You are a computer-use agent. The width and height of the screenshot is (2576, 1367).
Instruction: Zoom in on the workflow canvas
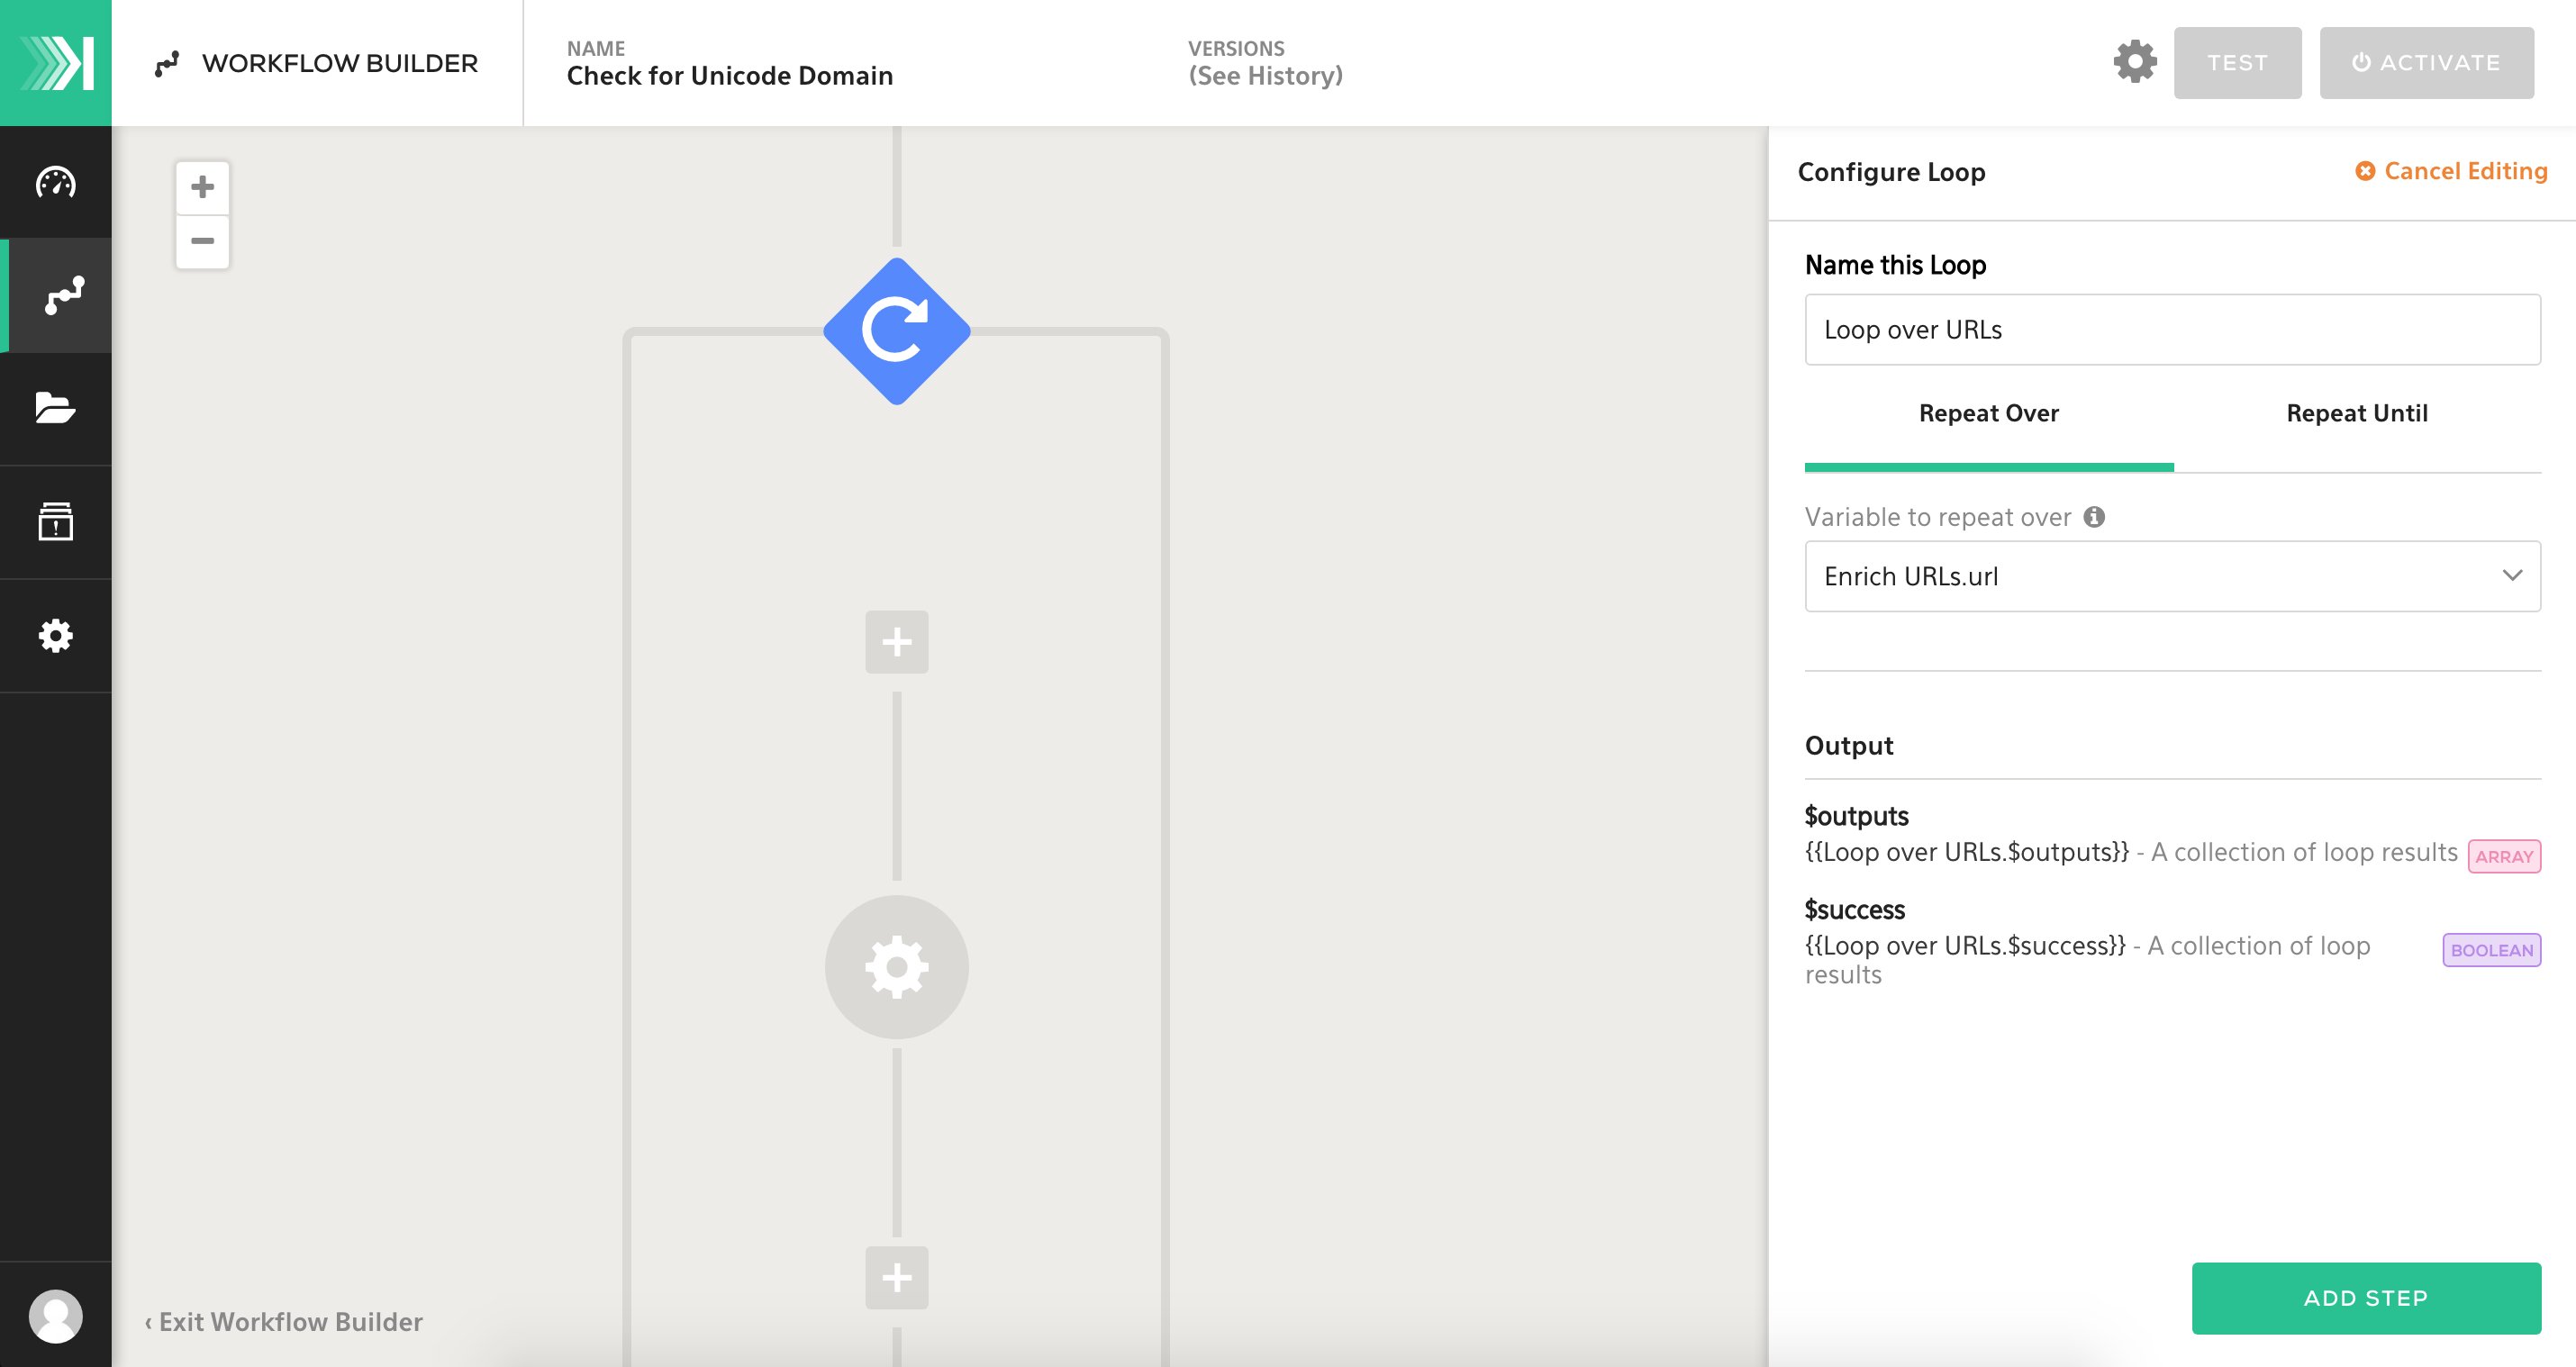[x=202, y=187]
